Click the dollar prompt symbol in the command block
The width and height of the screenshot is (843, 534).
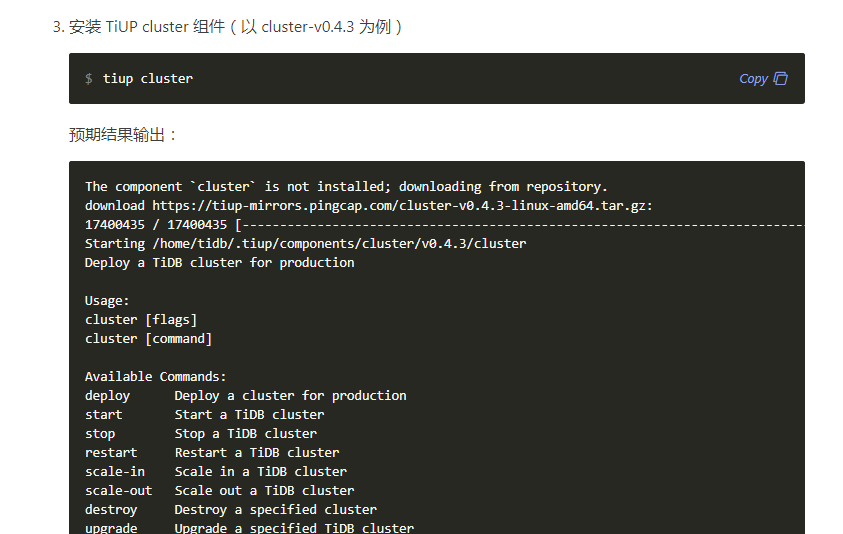click(x=89, y=78)
